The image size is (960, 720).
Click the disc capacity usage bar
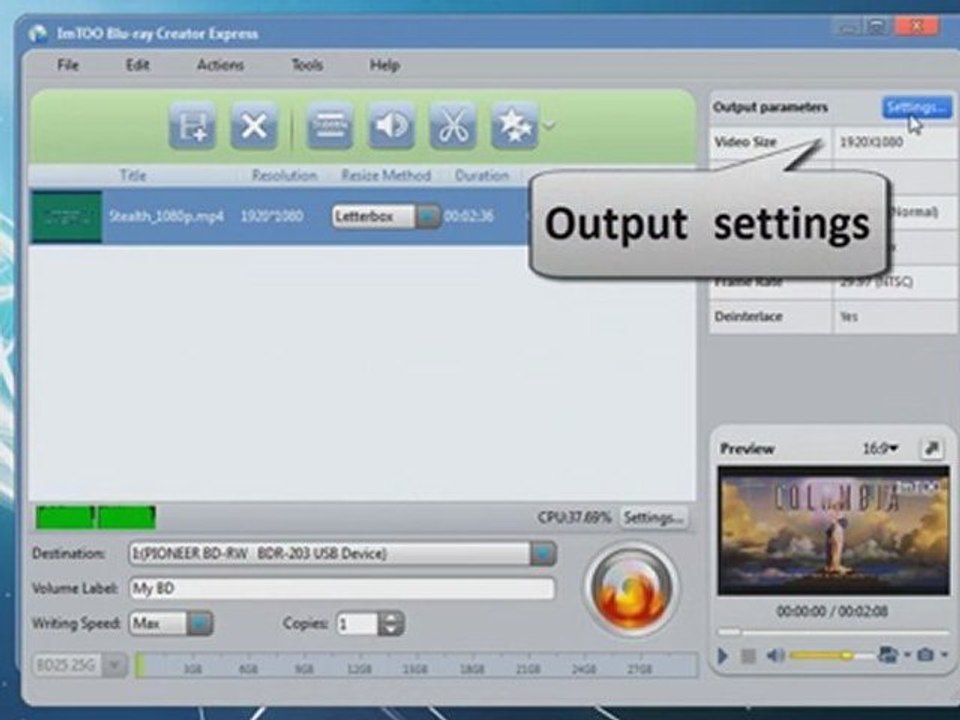[416, 665]
